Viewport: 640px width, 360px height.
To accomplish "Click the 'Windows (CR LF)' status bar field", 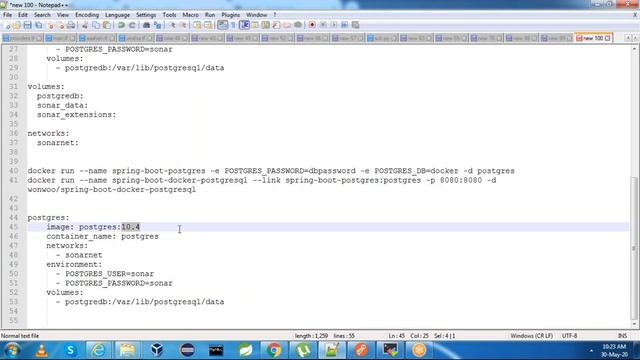I will (x=531, y=336).
